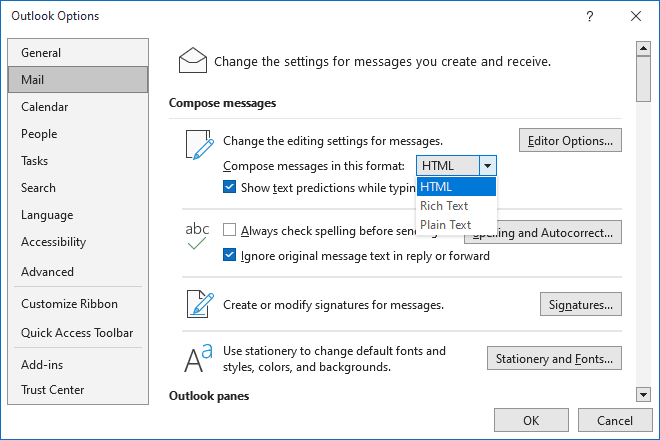The height and width of the screenshot is (440, 660).
Task: Click the envelope mail settings icon
Action: [193, 60]
